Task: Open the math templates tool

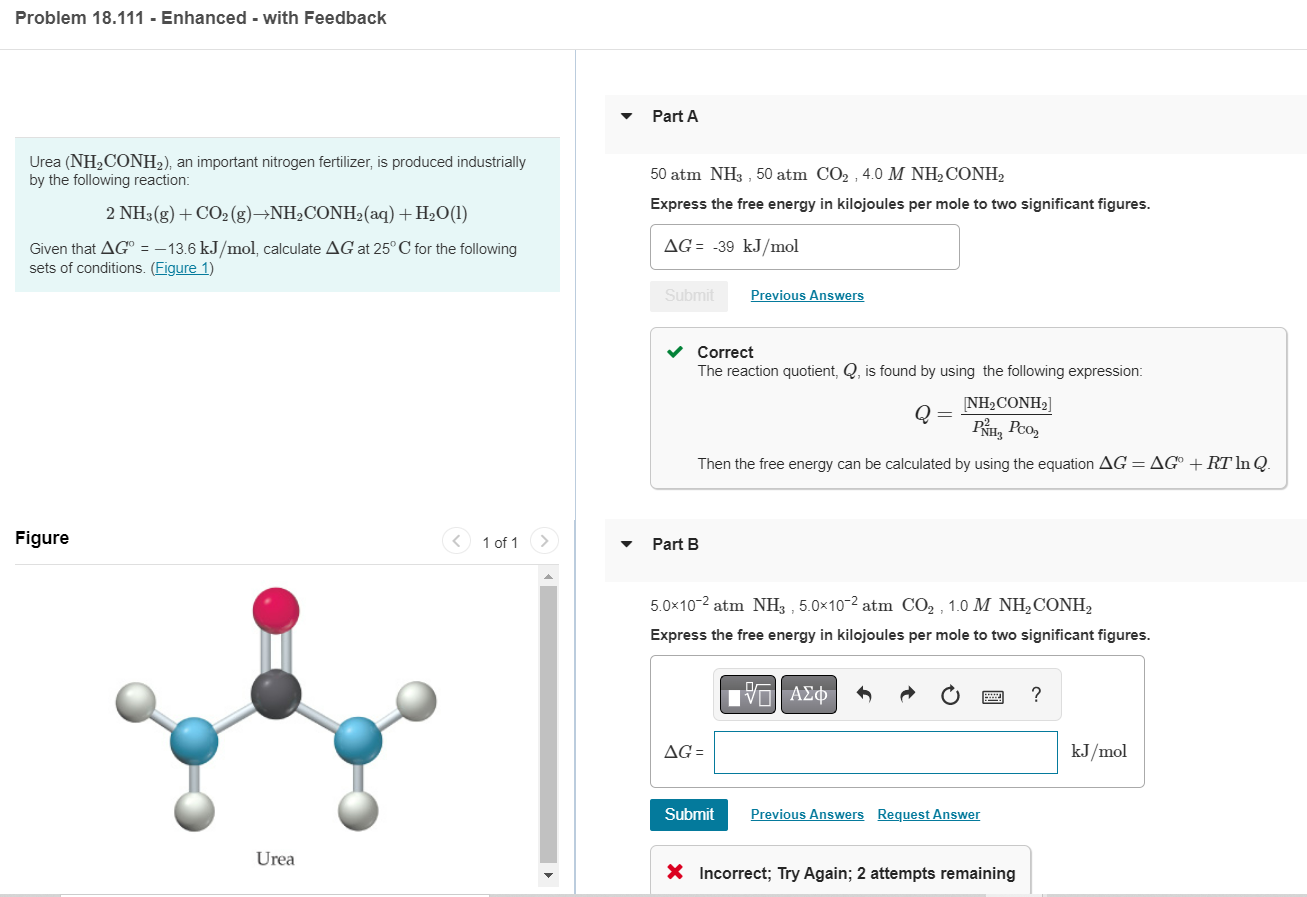Action: point(749,695)
